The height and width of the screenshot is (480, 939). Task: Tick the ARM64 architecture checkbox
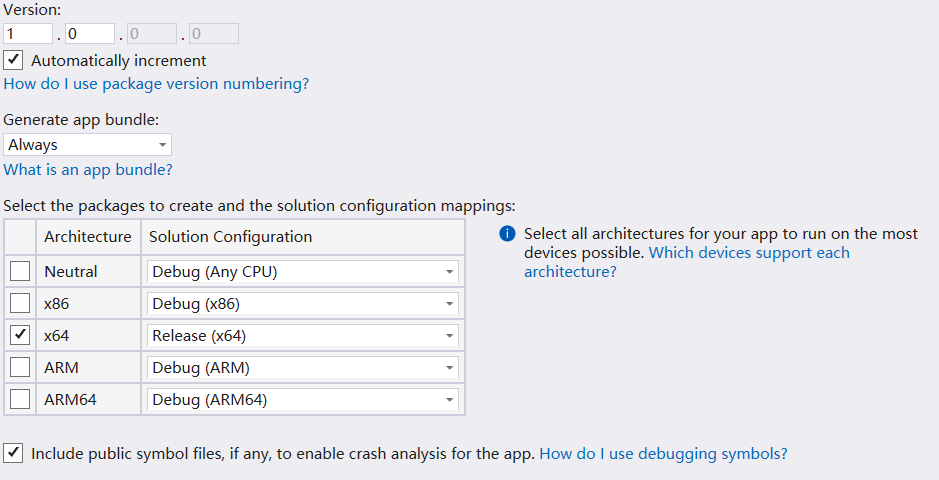pyautogui.click(x=20, y=399)
